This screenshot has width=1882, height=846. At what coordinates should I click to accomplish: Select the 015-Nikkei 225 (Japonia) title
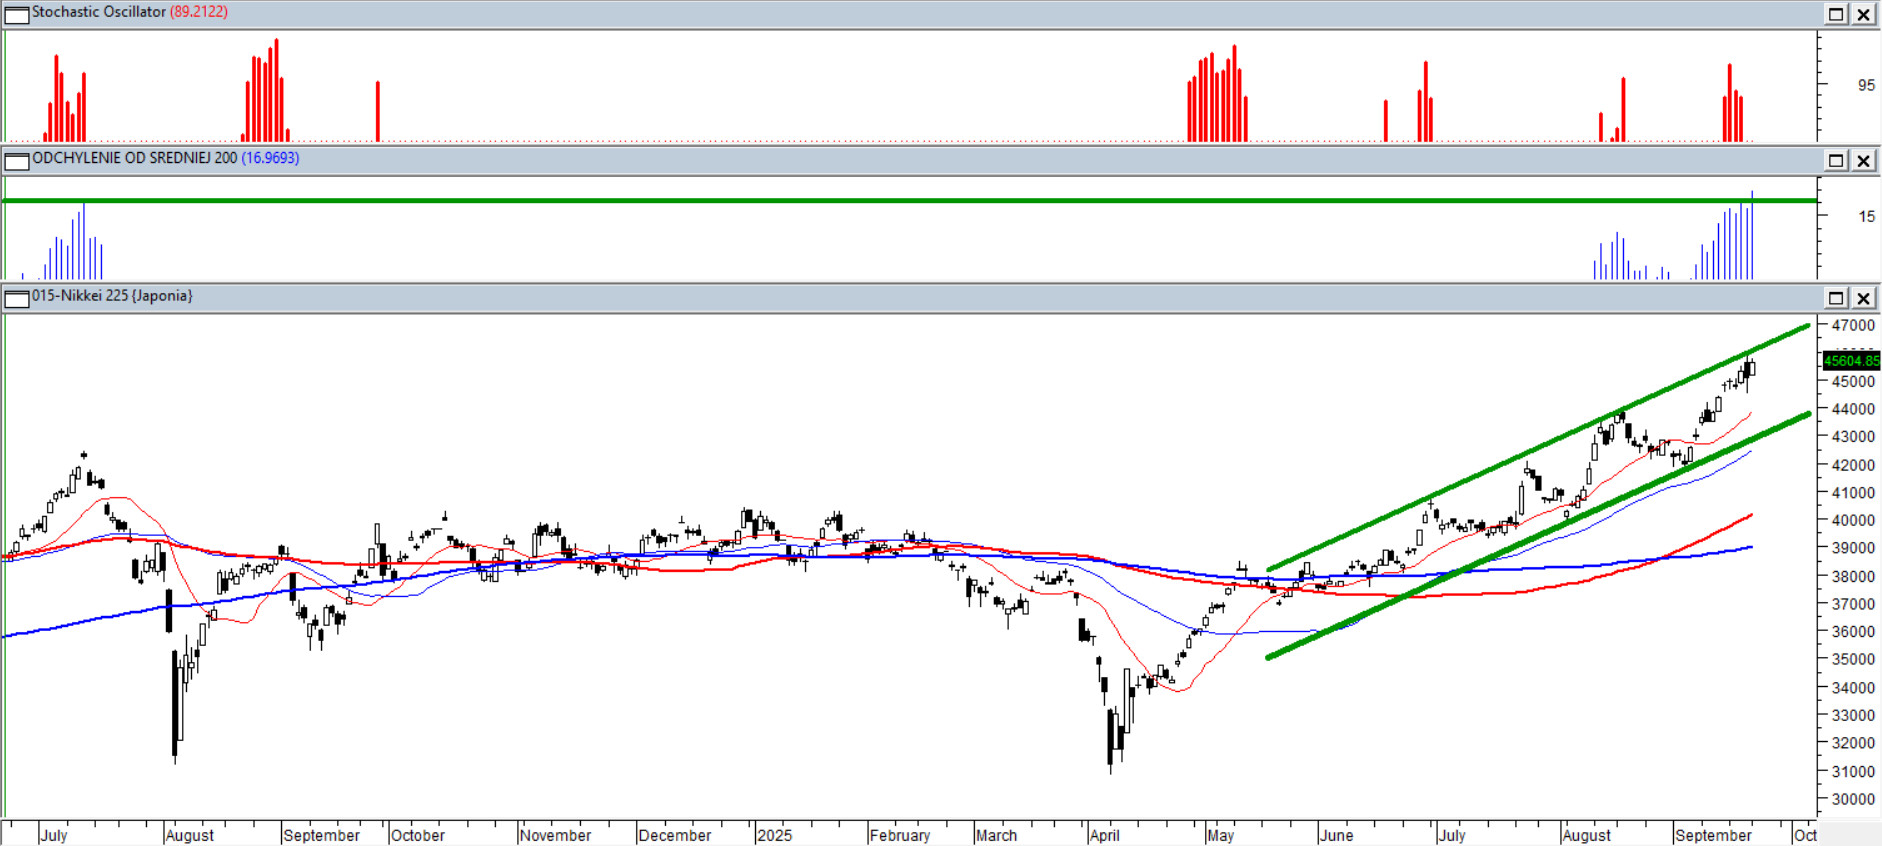pyautogui.click(x=112, y=296)
